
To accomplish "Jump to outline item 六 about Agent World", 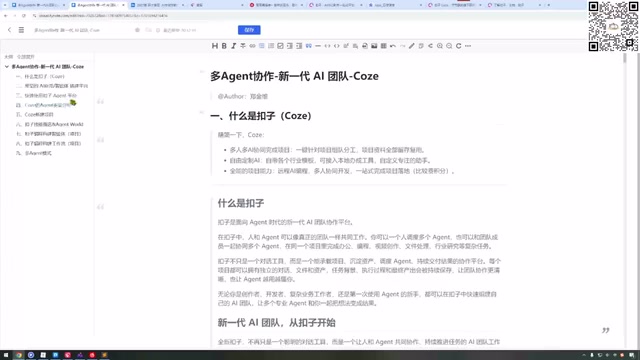I will coord(49,124).
